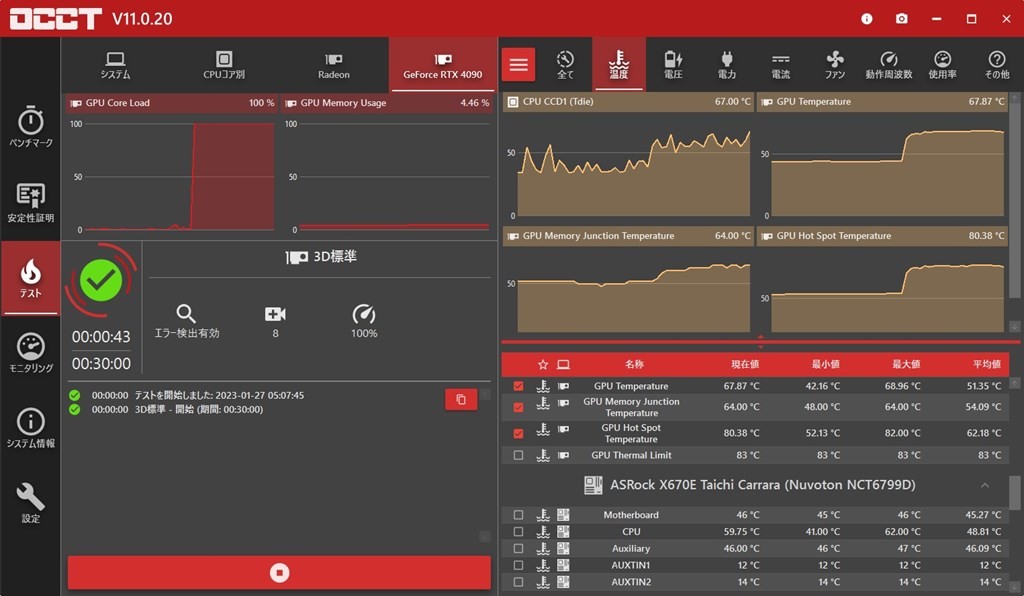Switch to the Radeon tab
The image size is (1024, 596).
334,65
